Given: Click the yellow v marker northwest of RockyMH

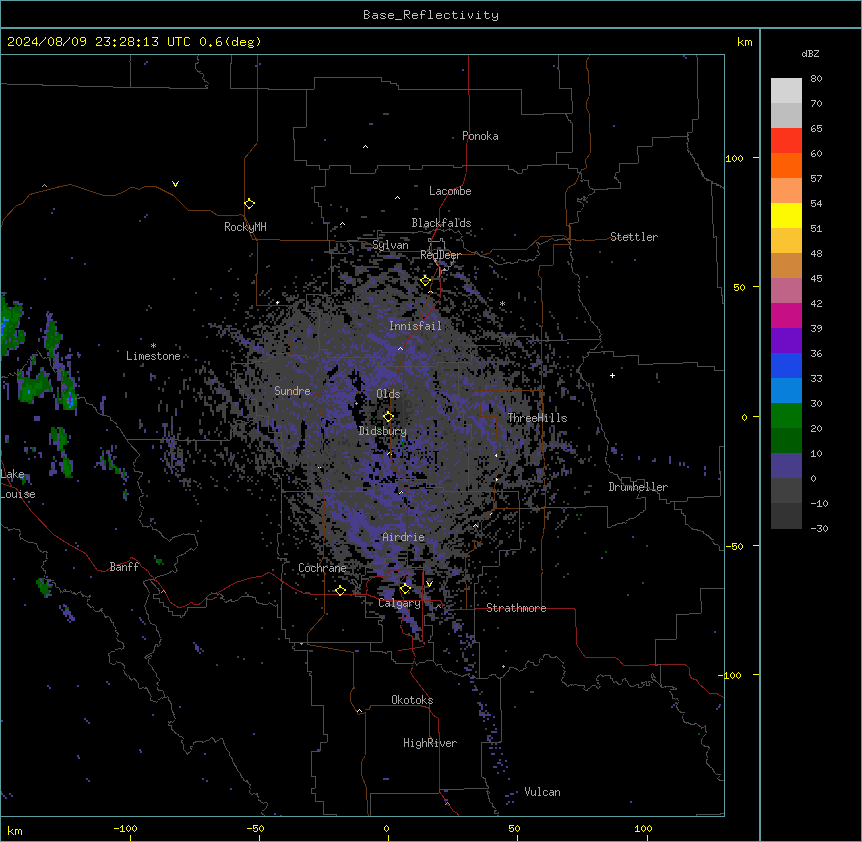Looking at the screenshot, I should (175, 184).
